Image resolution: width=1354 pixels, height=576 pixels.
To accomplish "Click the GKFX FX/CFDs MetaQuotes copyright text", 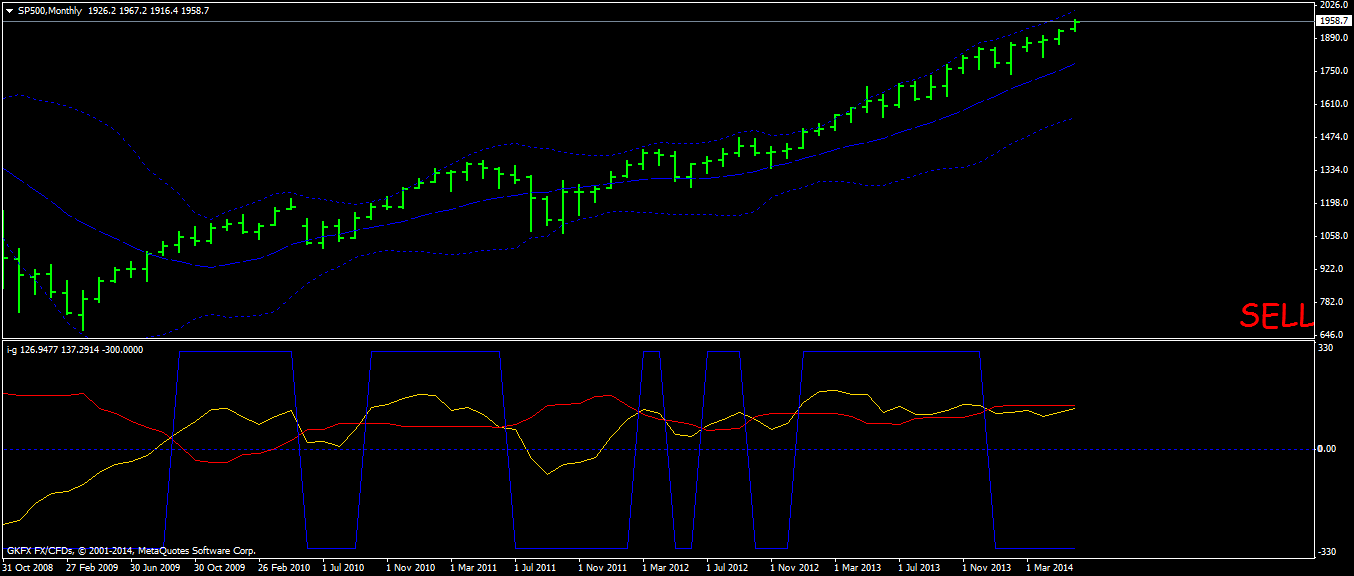I will coord(131,551).
